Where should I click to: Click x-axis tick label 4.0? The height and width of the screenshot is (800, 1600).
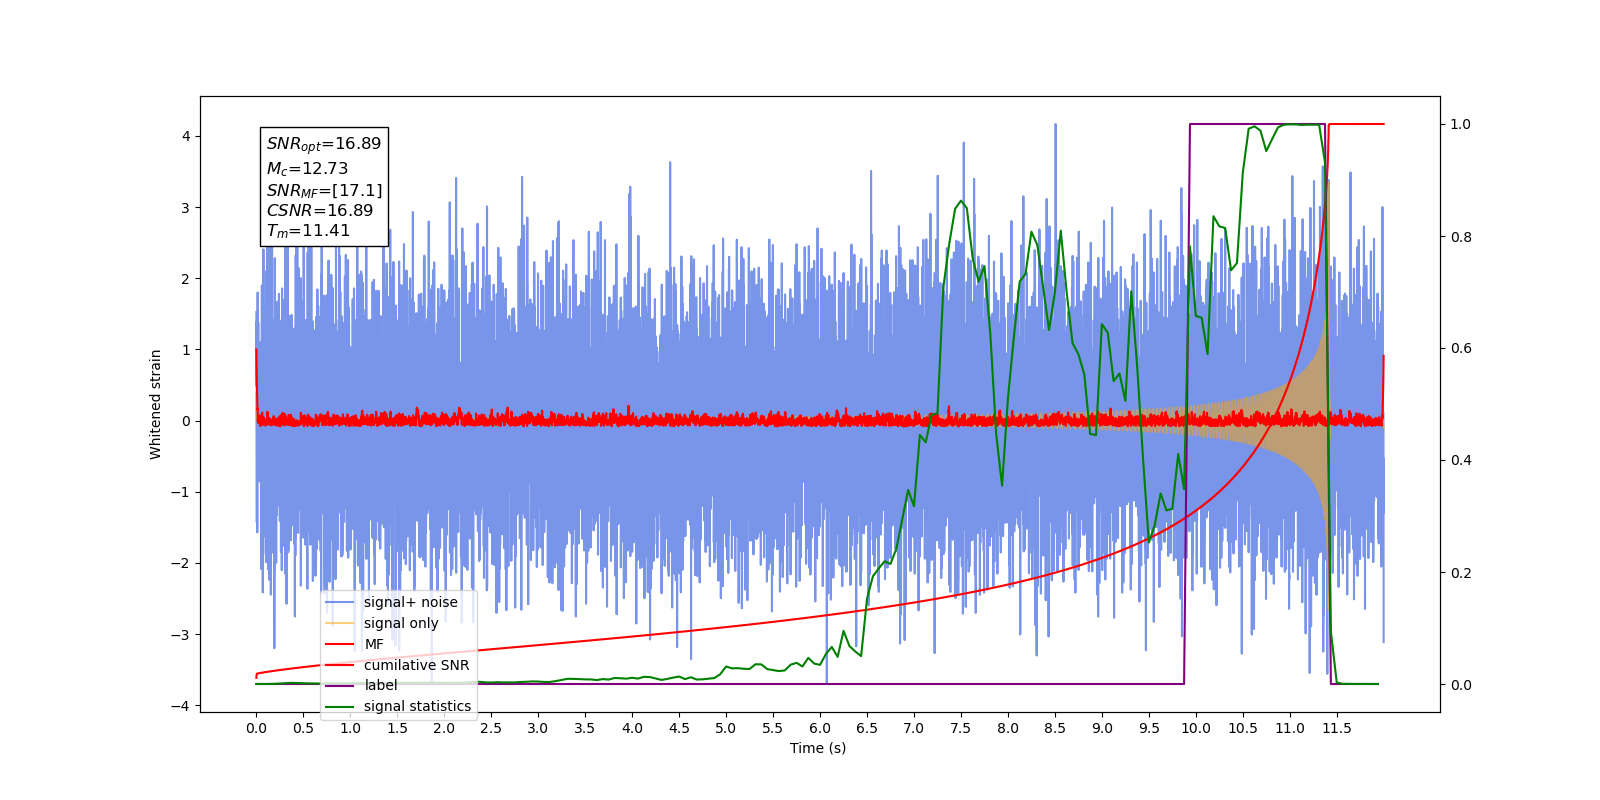(x=632, y=728)
